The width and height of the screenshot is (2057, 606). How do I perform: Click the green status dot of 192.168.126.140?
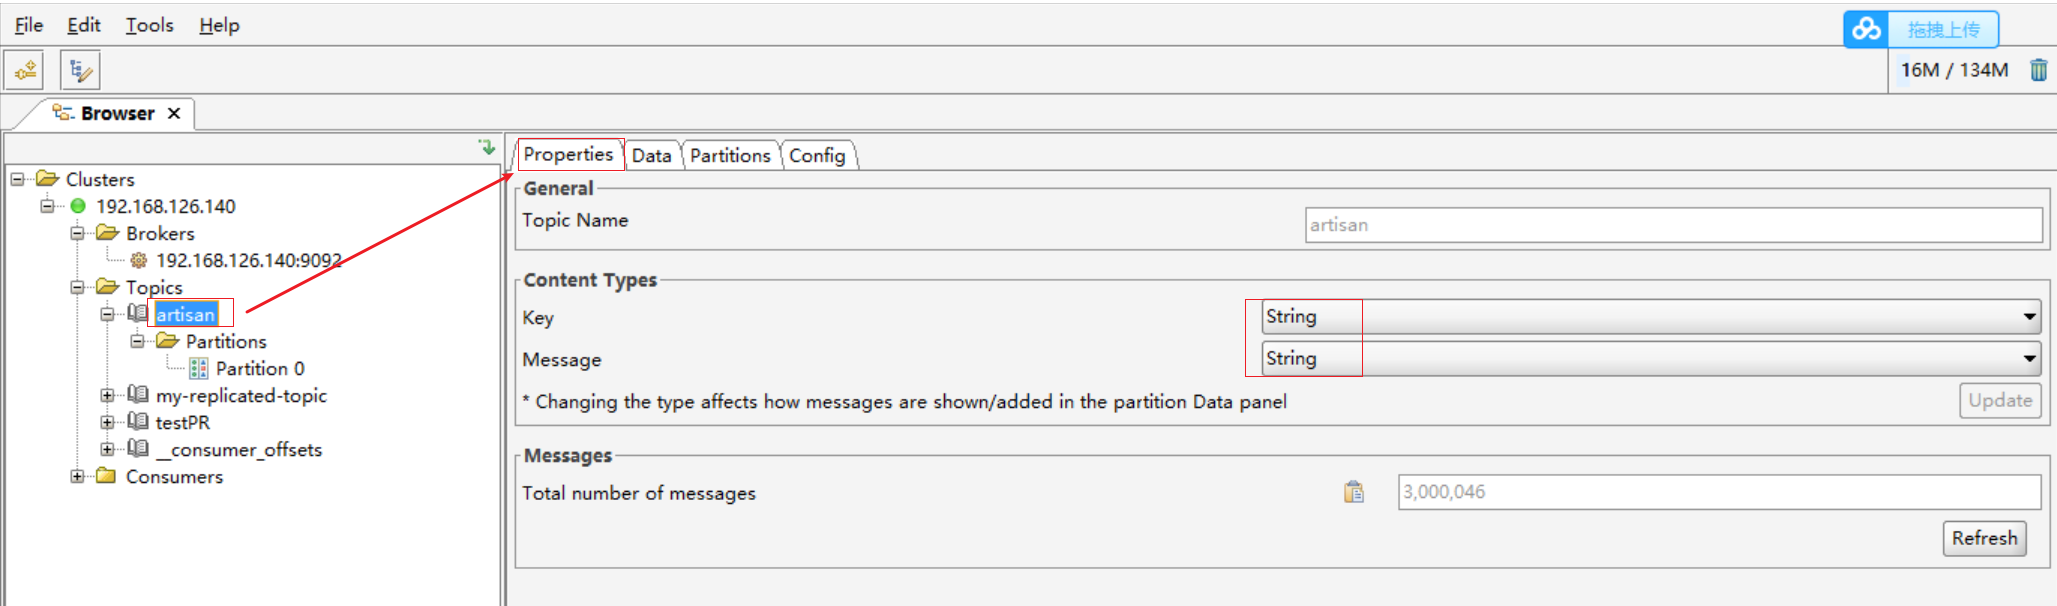click(78, 206)
